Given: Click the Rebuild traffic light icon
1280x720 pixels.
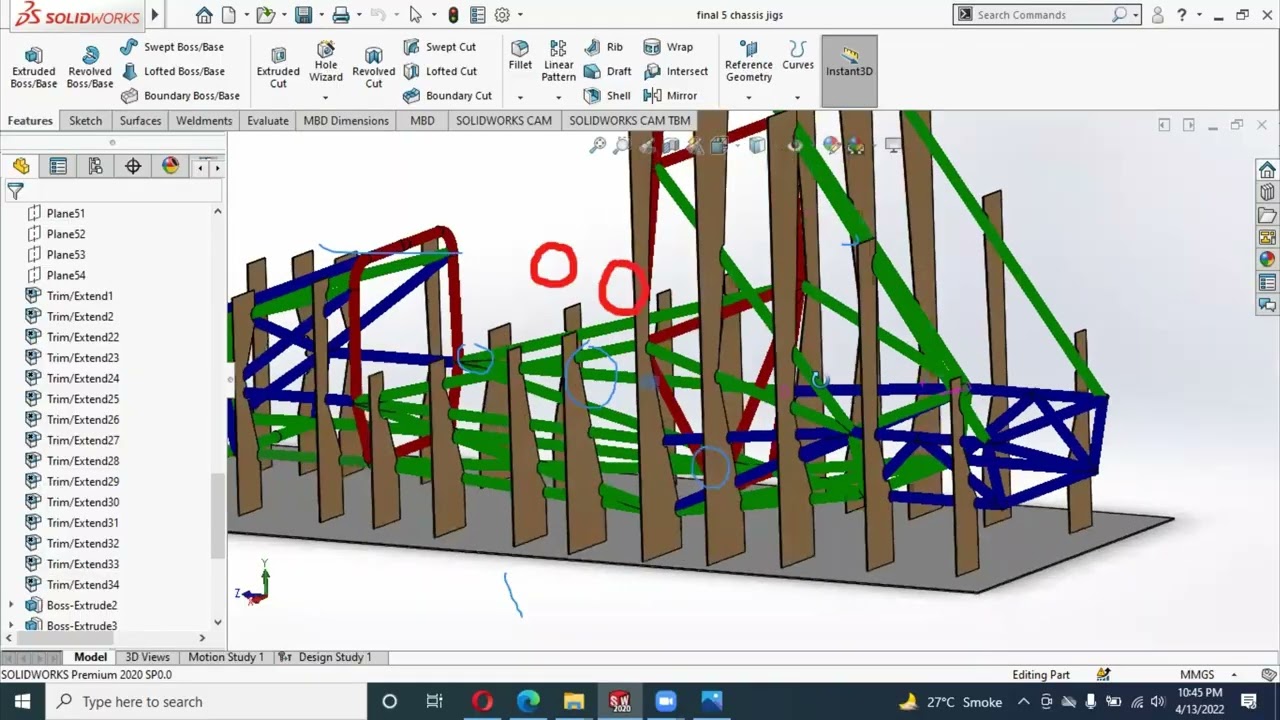Looking at the screenshot, I should (453, 15).
